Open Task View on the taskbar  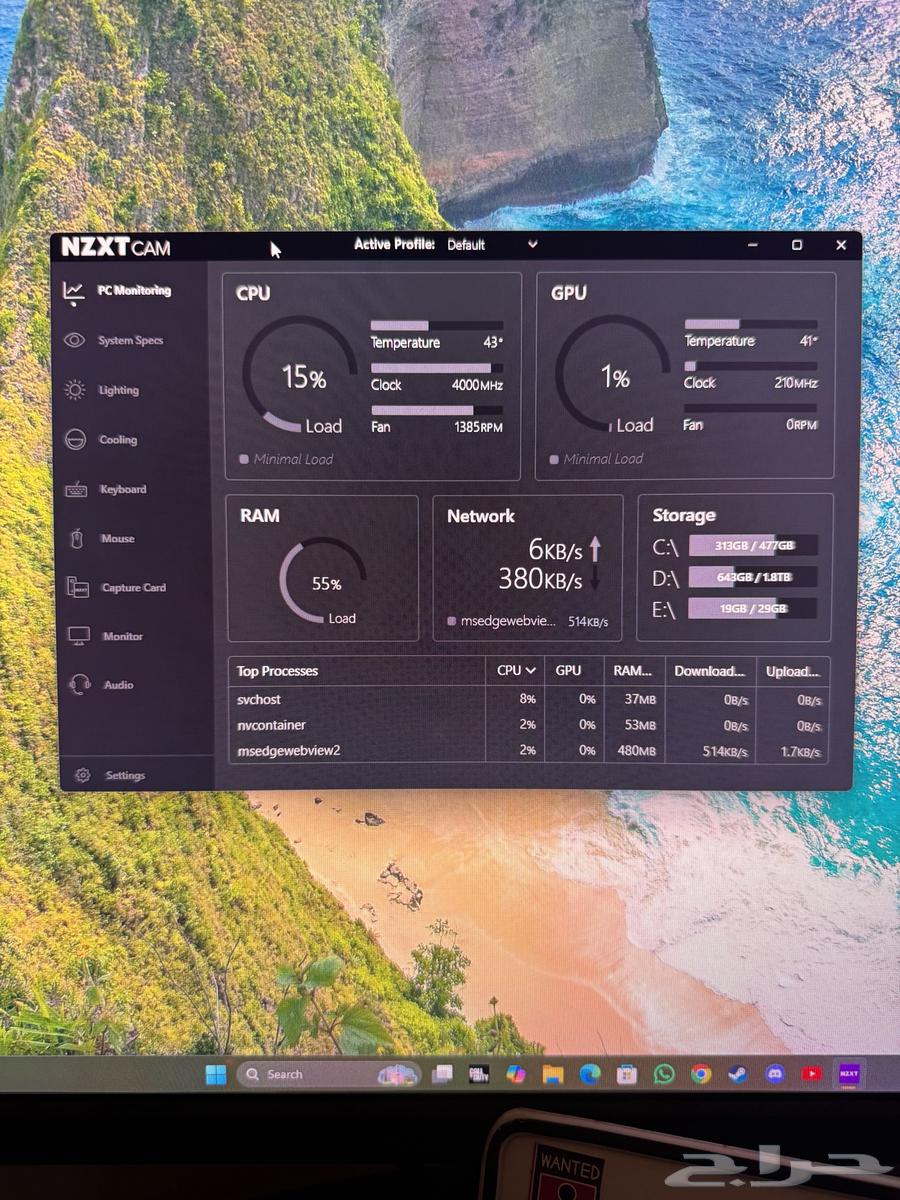click(442, 1075)
